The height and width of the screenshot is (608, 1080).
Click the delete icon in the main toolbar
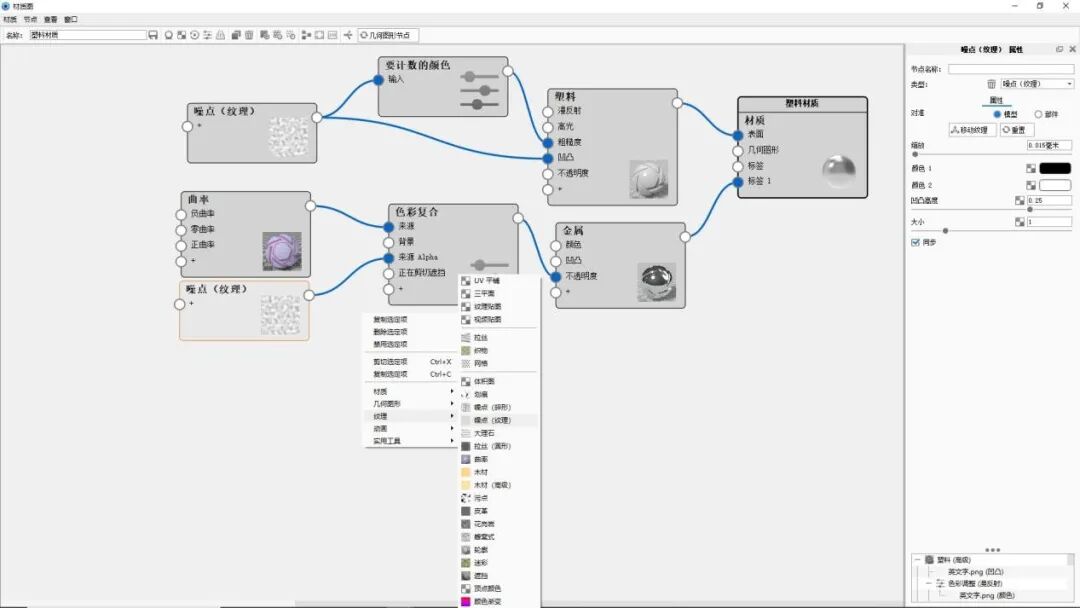[247, 34]
